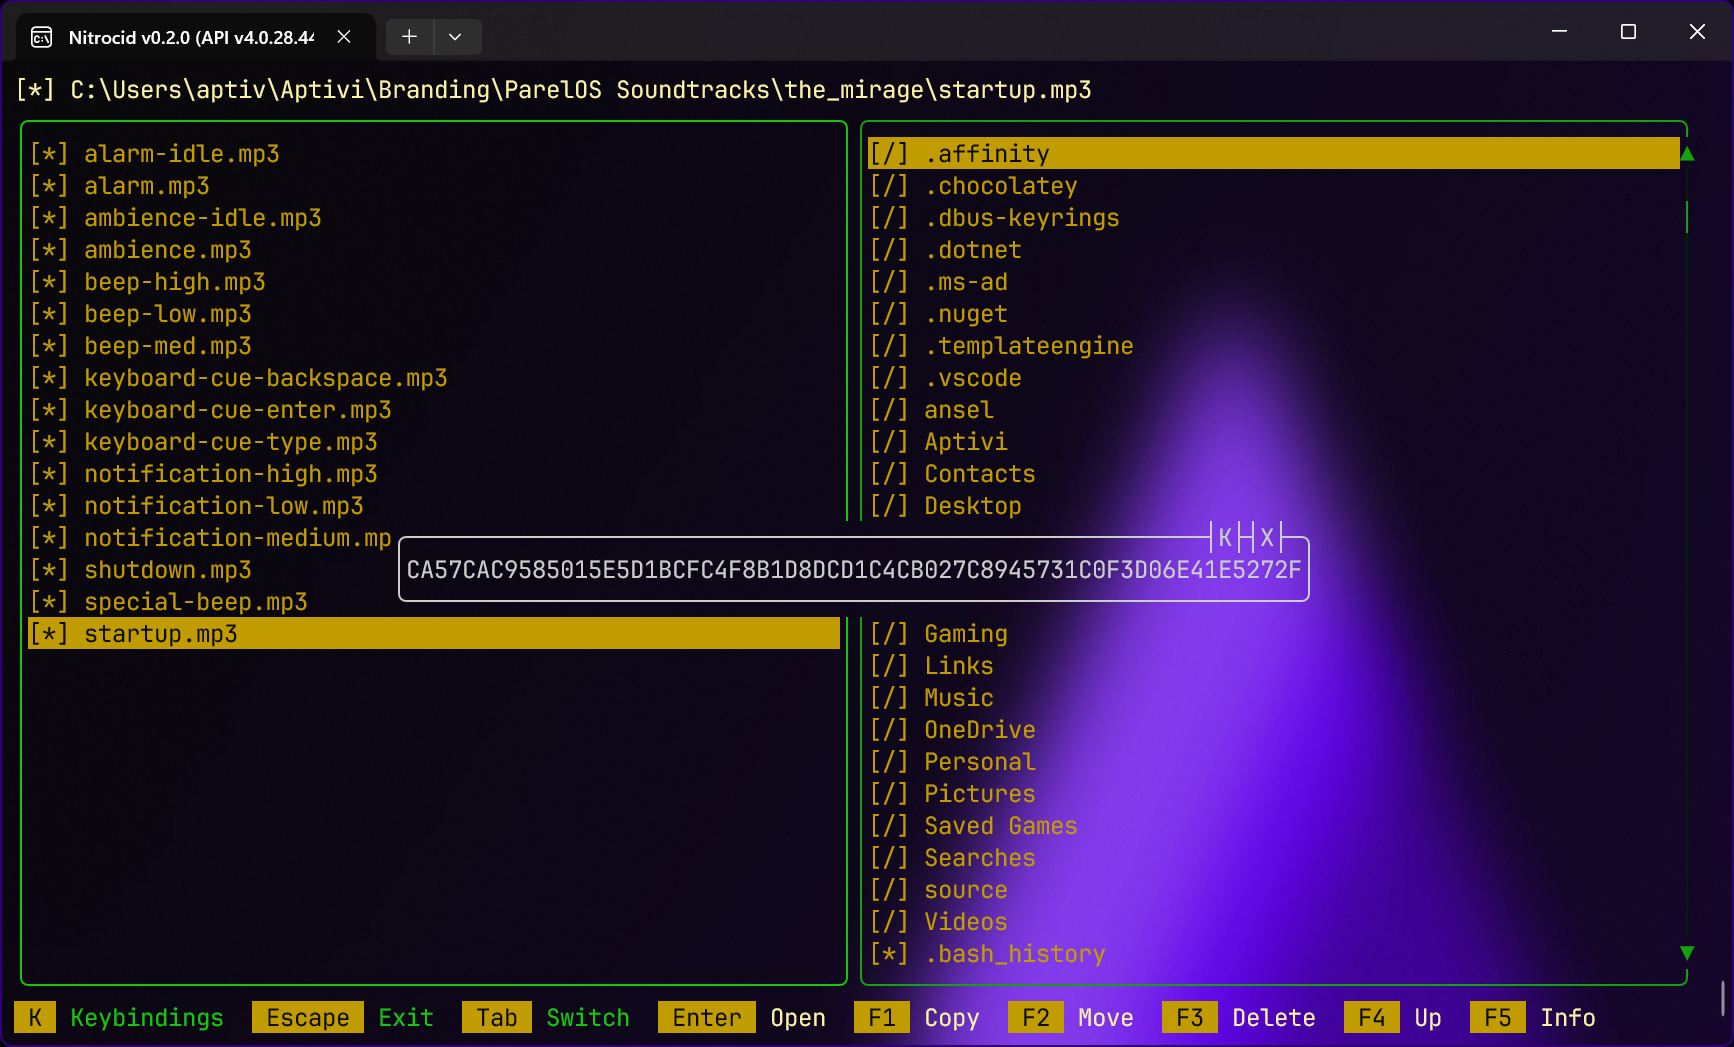
Task: Close the hash popup with X button
Action: coord(1267,538)
